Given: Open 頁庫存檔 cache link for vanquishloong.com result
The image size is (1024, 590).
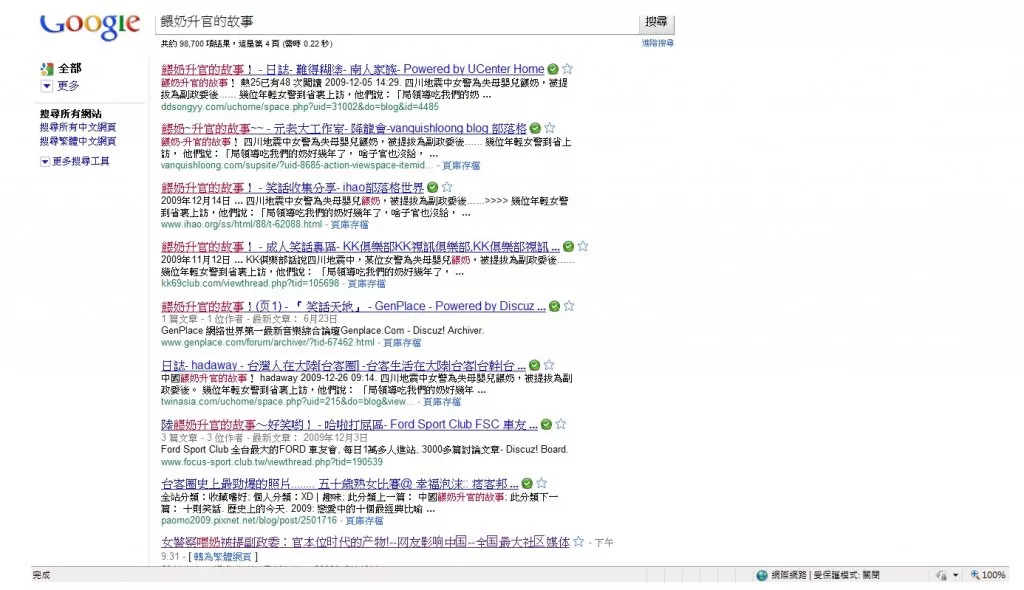Looking at the screenshot, I should (461, 166).
